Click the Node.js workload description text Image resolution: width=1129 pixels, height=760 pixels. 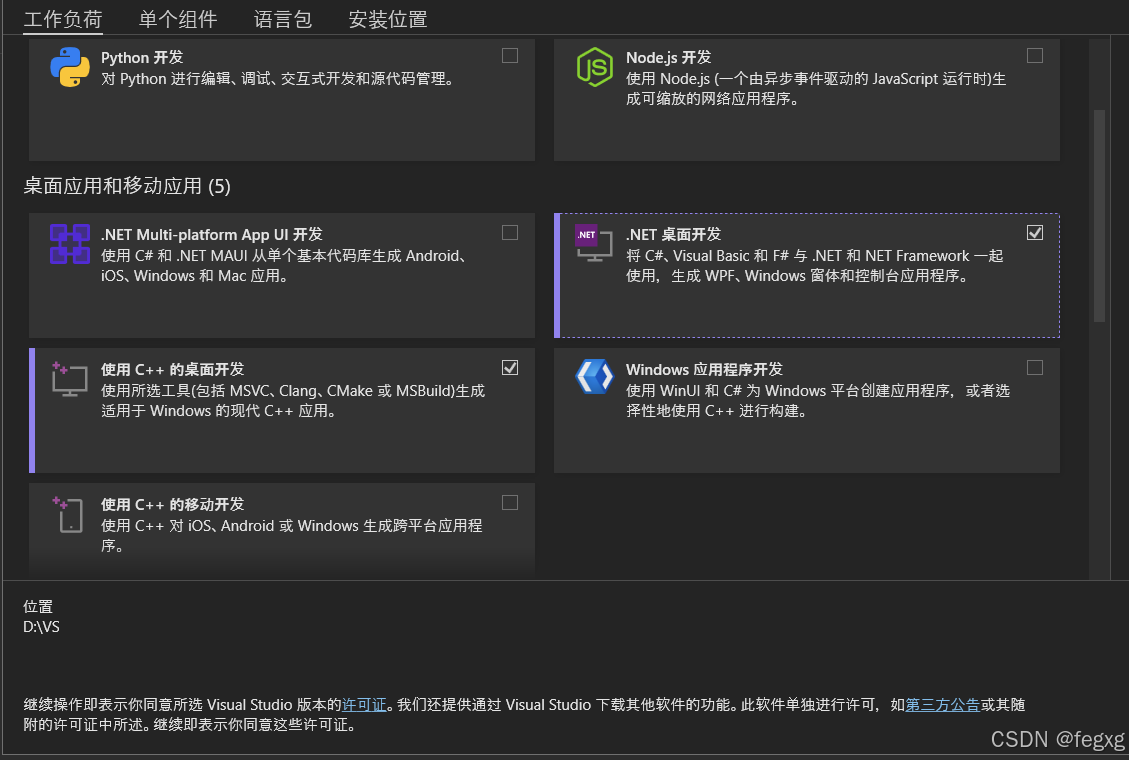tap(816, 89)
